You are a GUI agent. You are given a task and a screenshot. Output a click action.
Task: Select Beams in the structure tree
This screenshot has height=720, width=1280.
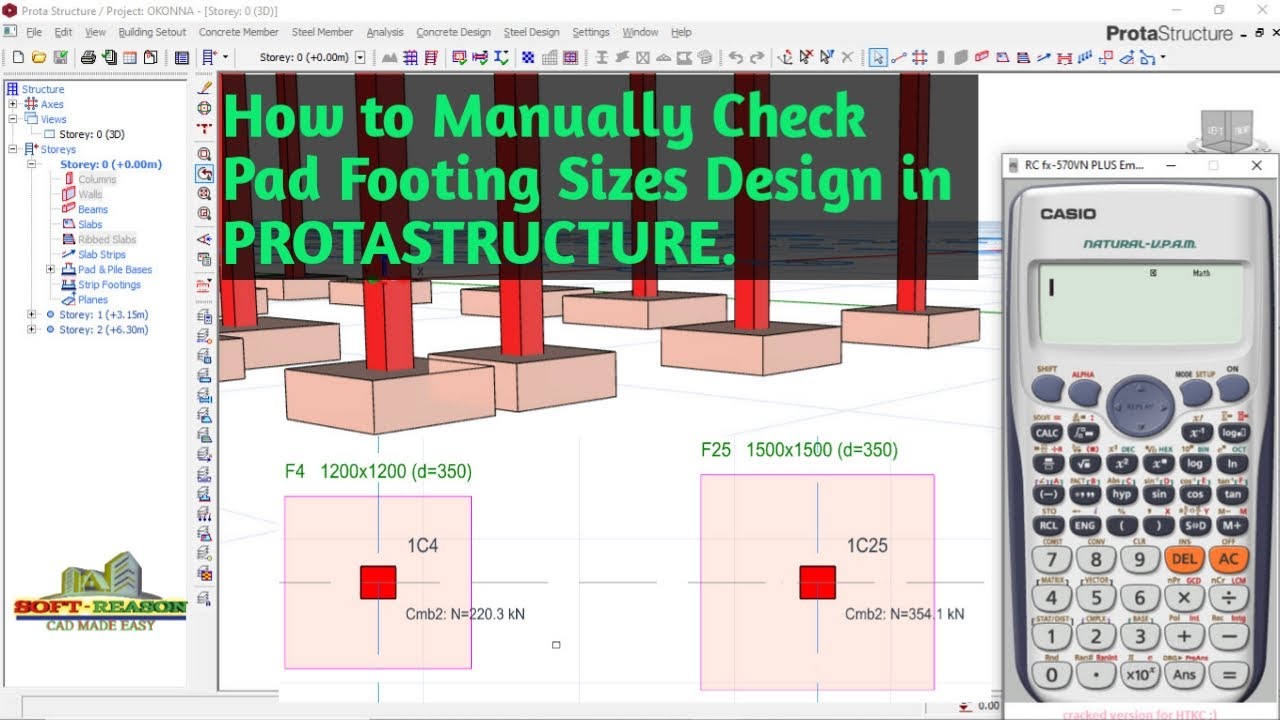coord(93,209)
